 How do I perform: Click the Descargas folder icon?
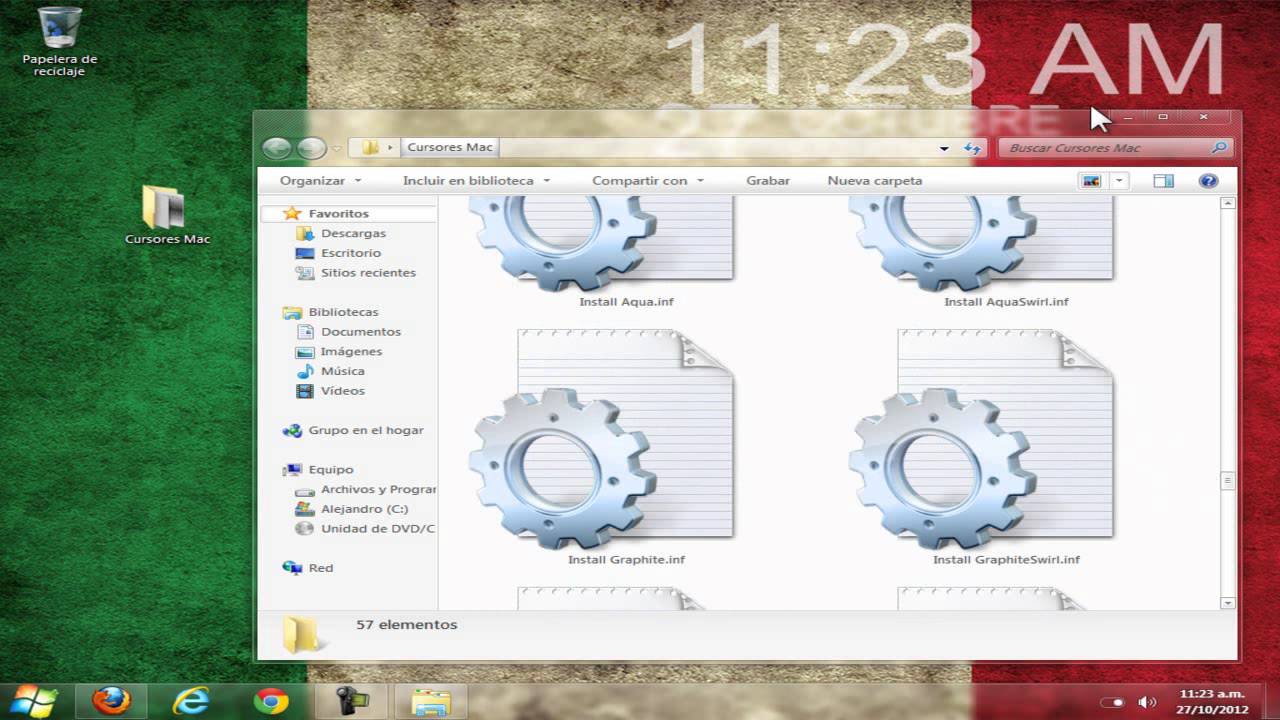[305, 233]
